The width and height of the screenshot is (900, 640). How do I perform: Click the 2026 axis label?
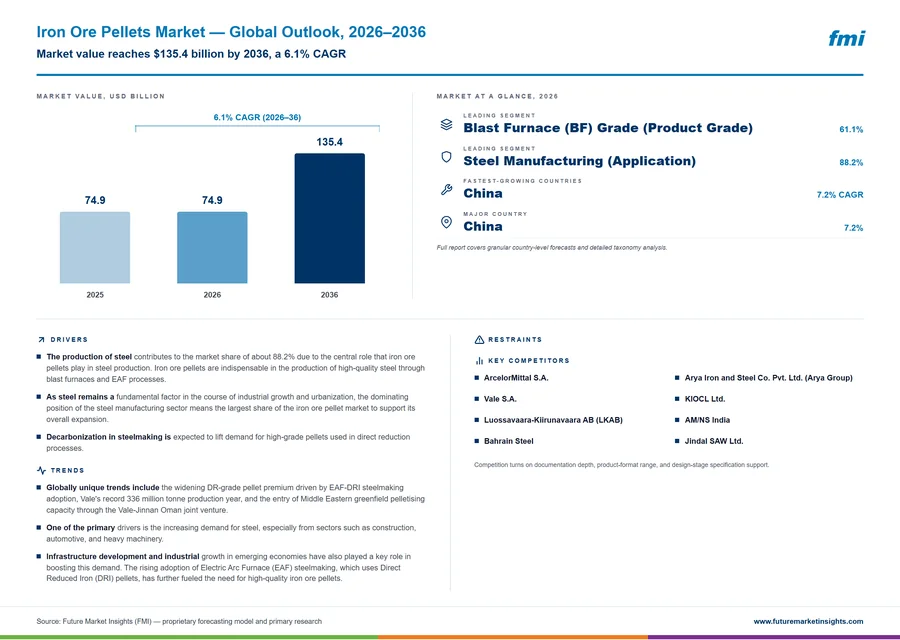(212, 295)
